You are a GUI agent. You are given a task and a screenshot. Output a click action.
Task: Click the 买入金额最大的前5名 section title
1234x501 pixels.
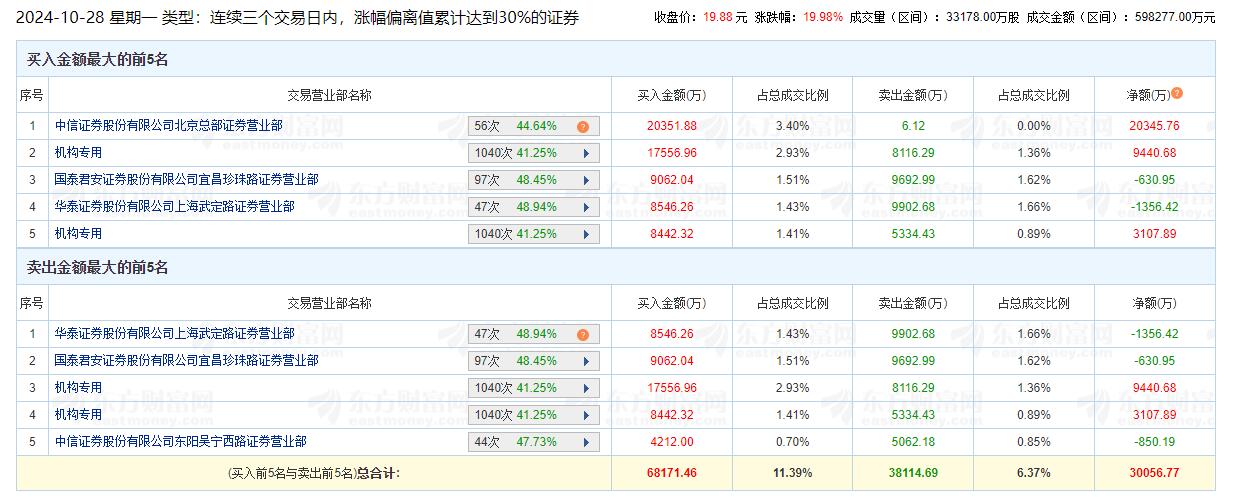[x=97, y=60]
